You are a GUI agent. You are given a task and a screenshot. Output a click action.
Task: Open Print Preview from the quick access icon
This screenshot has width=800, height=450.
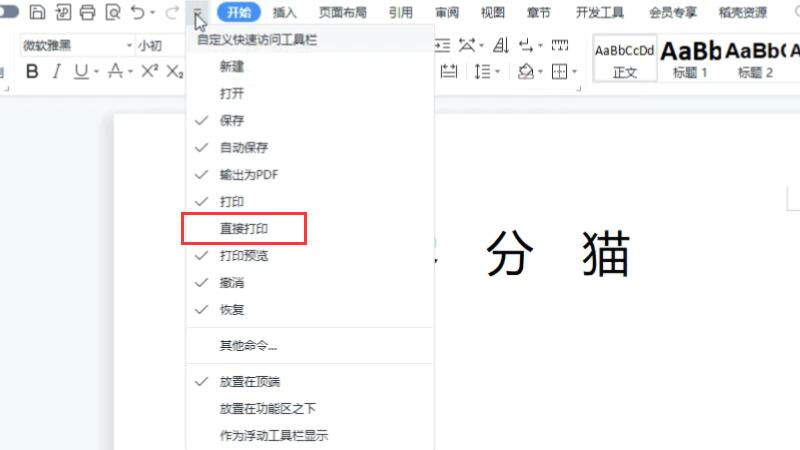(x=112, y=12)
